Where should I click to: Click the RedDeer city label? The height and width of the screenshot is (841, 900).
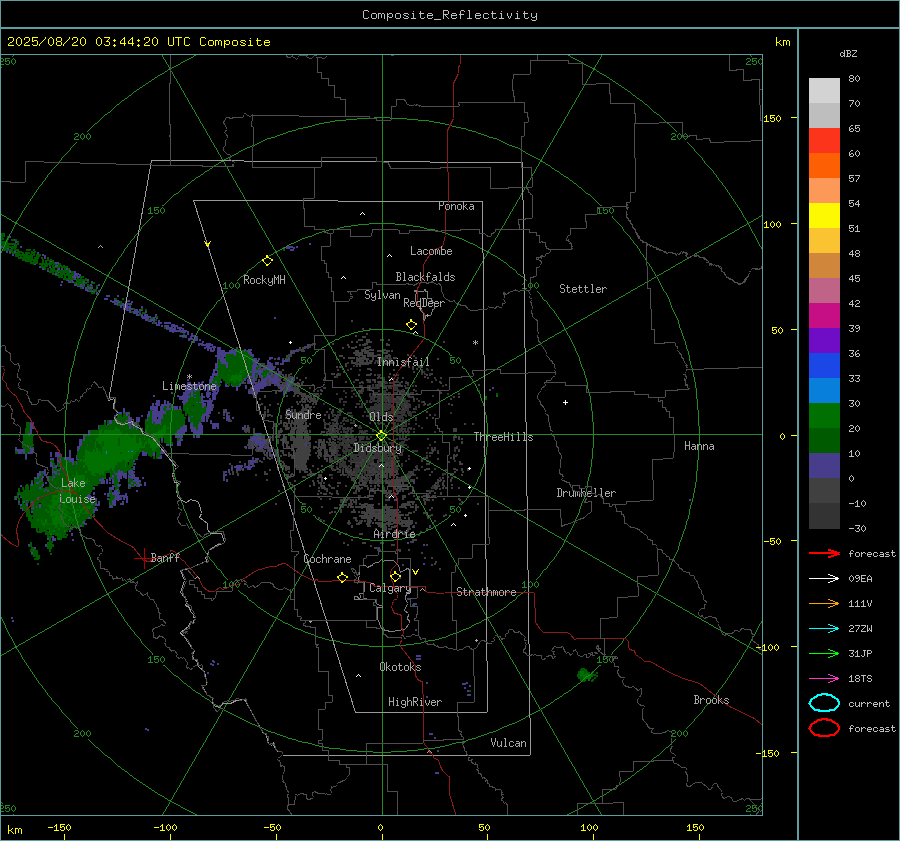pos(424,303)
